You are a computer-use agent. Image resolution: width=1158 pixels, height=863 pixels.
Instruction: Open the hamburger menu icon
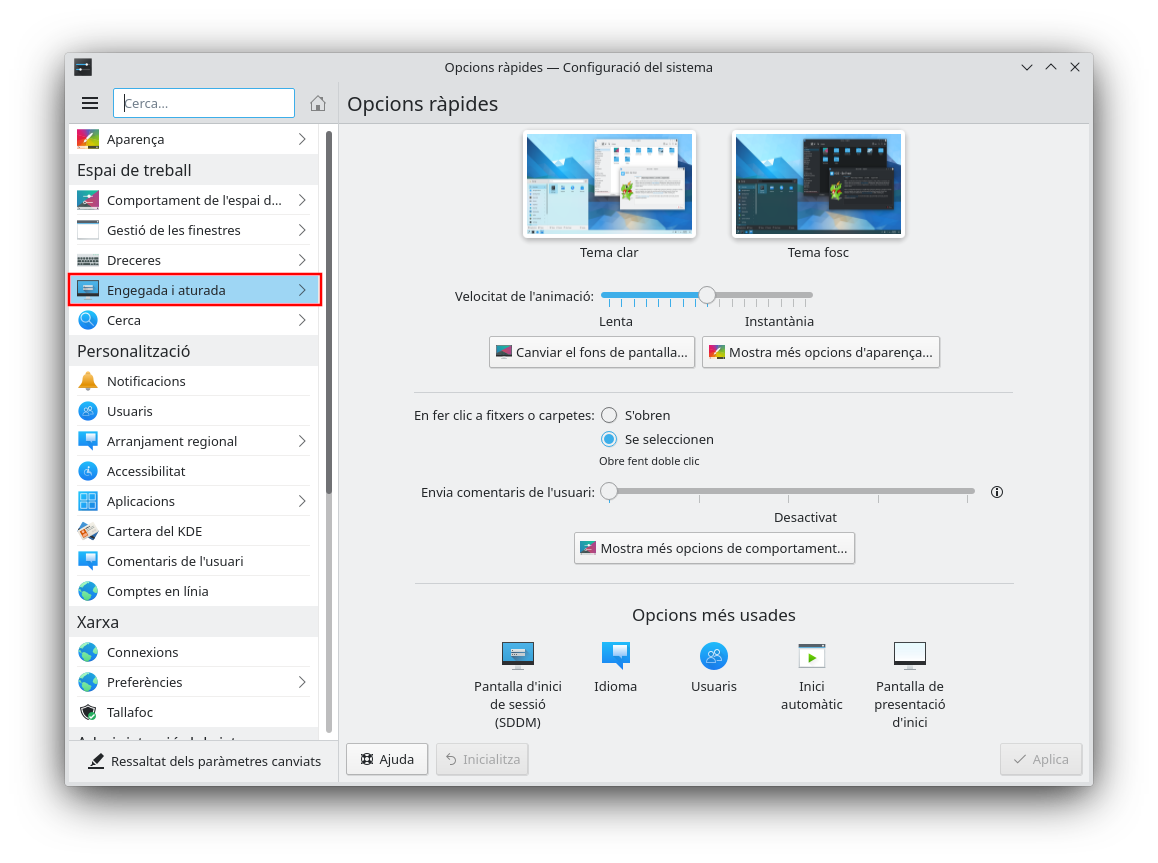(x=90, y=103)
